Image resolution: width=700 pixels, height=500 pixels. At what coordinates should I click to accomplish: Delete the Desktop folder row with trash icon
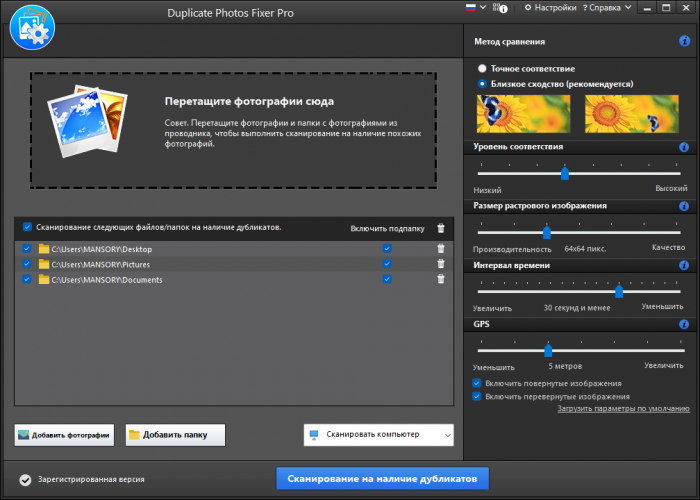coord(441,249)
